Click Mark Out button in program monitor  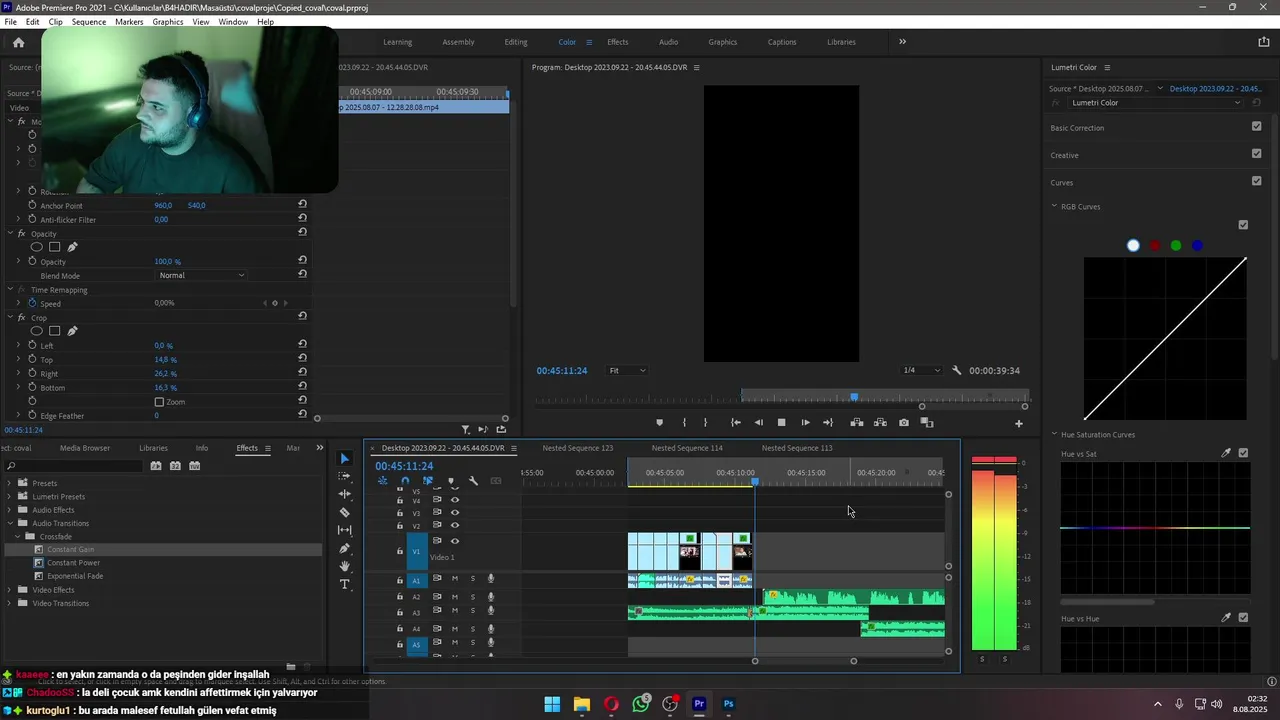tap(705, 423)
